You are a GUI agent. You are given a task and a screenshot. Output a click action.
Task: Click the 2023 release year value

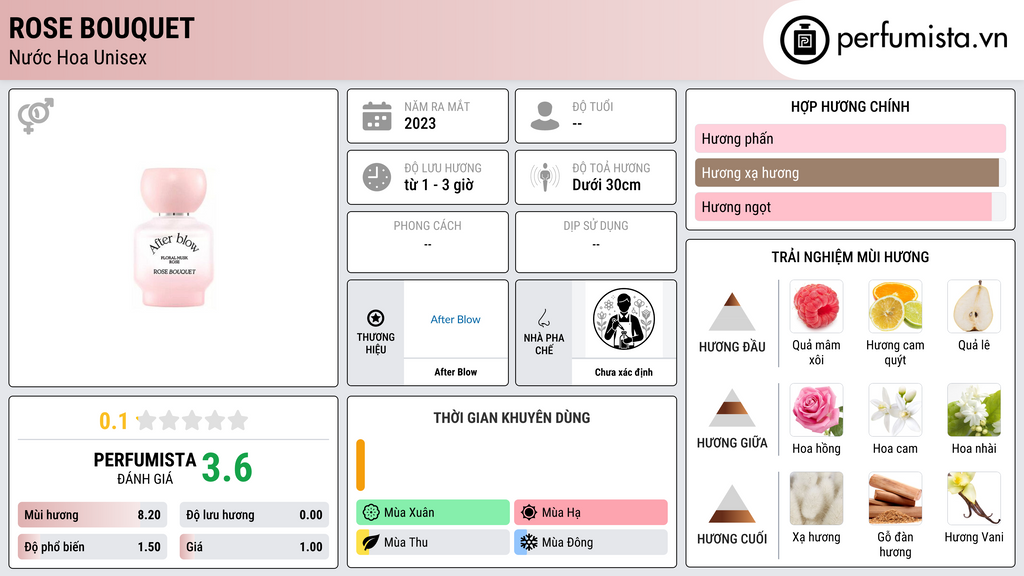pos(420,123)
